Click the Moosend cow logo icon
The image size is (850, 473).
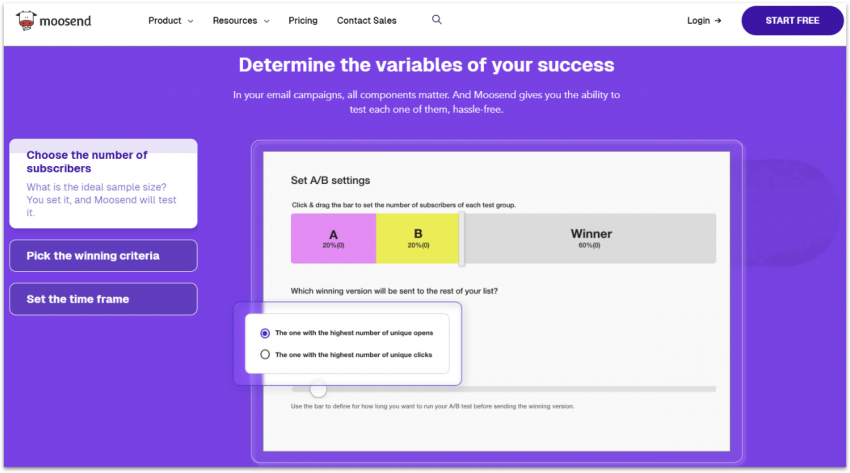click(x=28, y=20)
